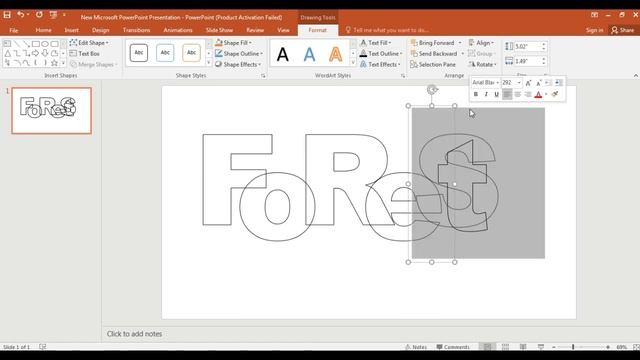Collapse the ribbon with the chevron
The image size is (640, 360).
(x=636, y=76)
